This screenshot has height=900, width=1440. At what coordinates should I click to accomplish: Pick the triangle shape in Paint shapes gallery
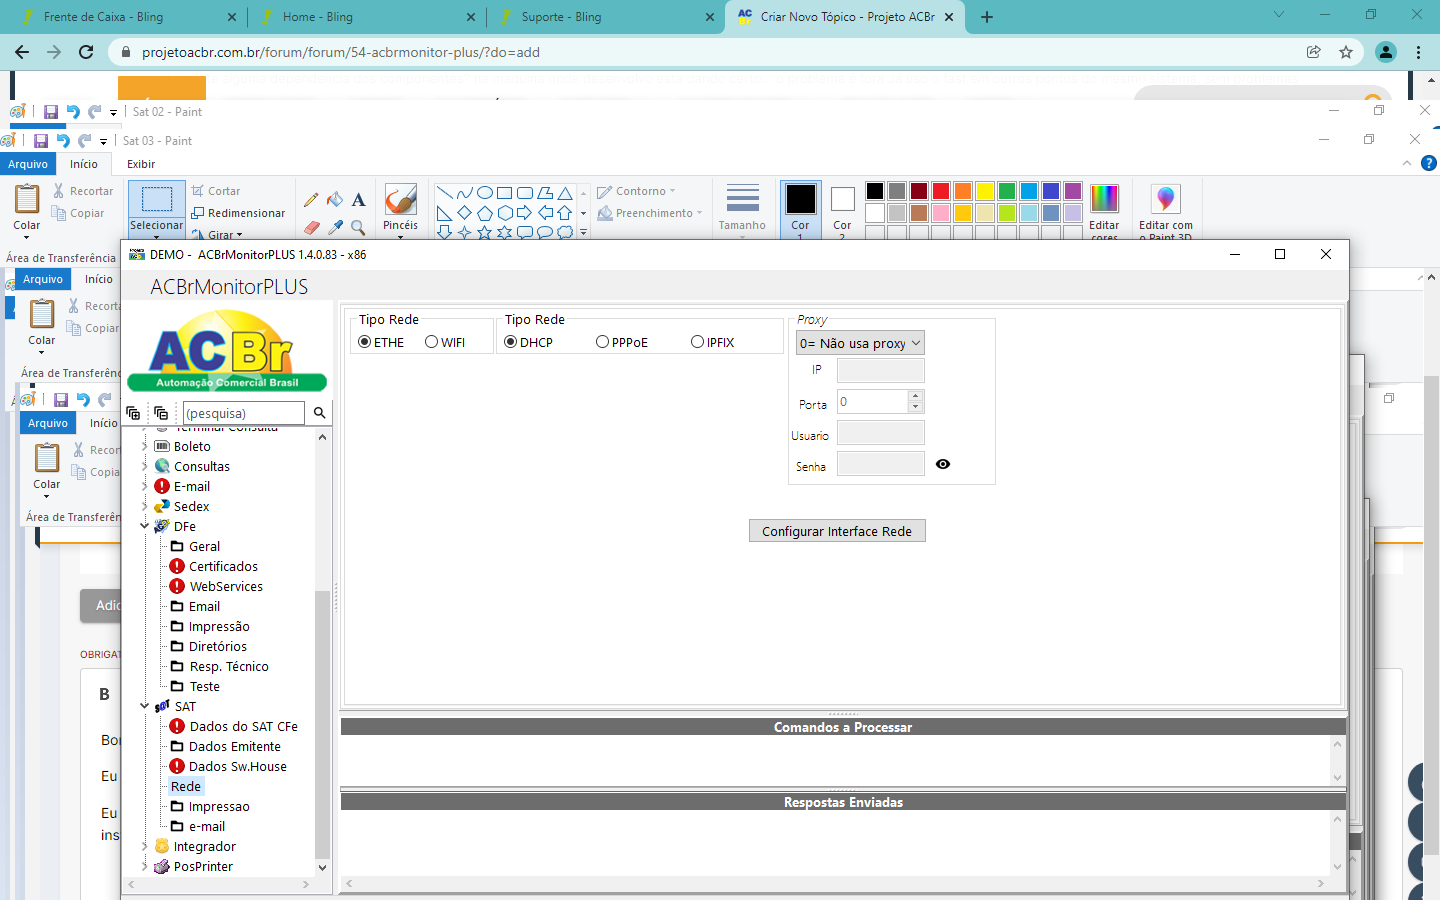click(x=564, y=193)
